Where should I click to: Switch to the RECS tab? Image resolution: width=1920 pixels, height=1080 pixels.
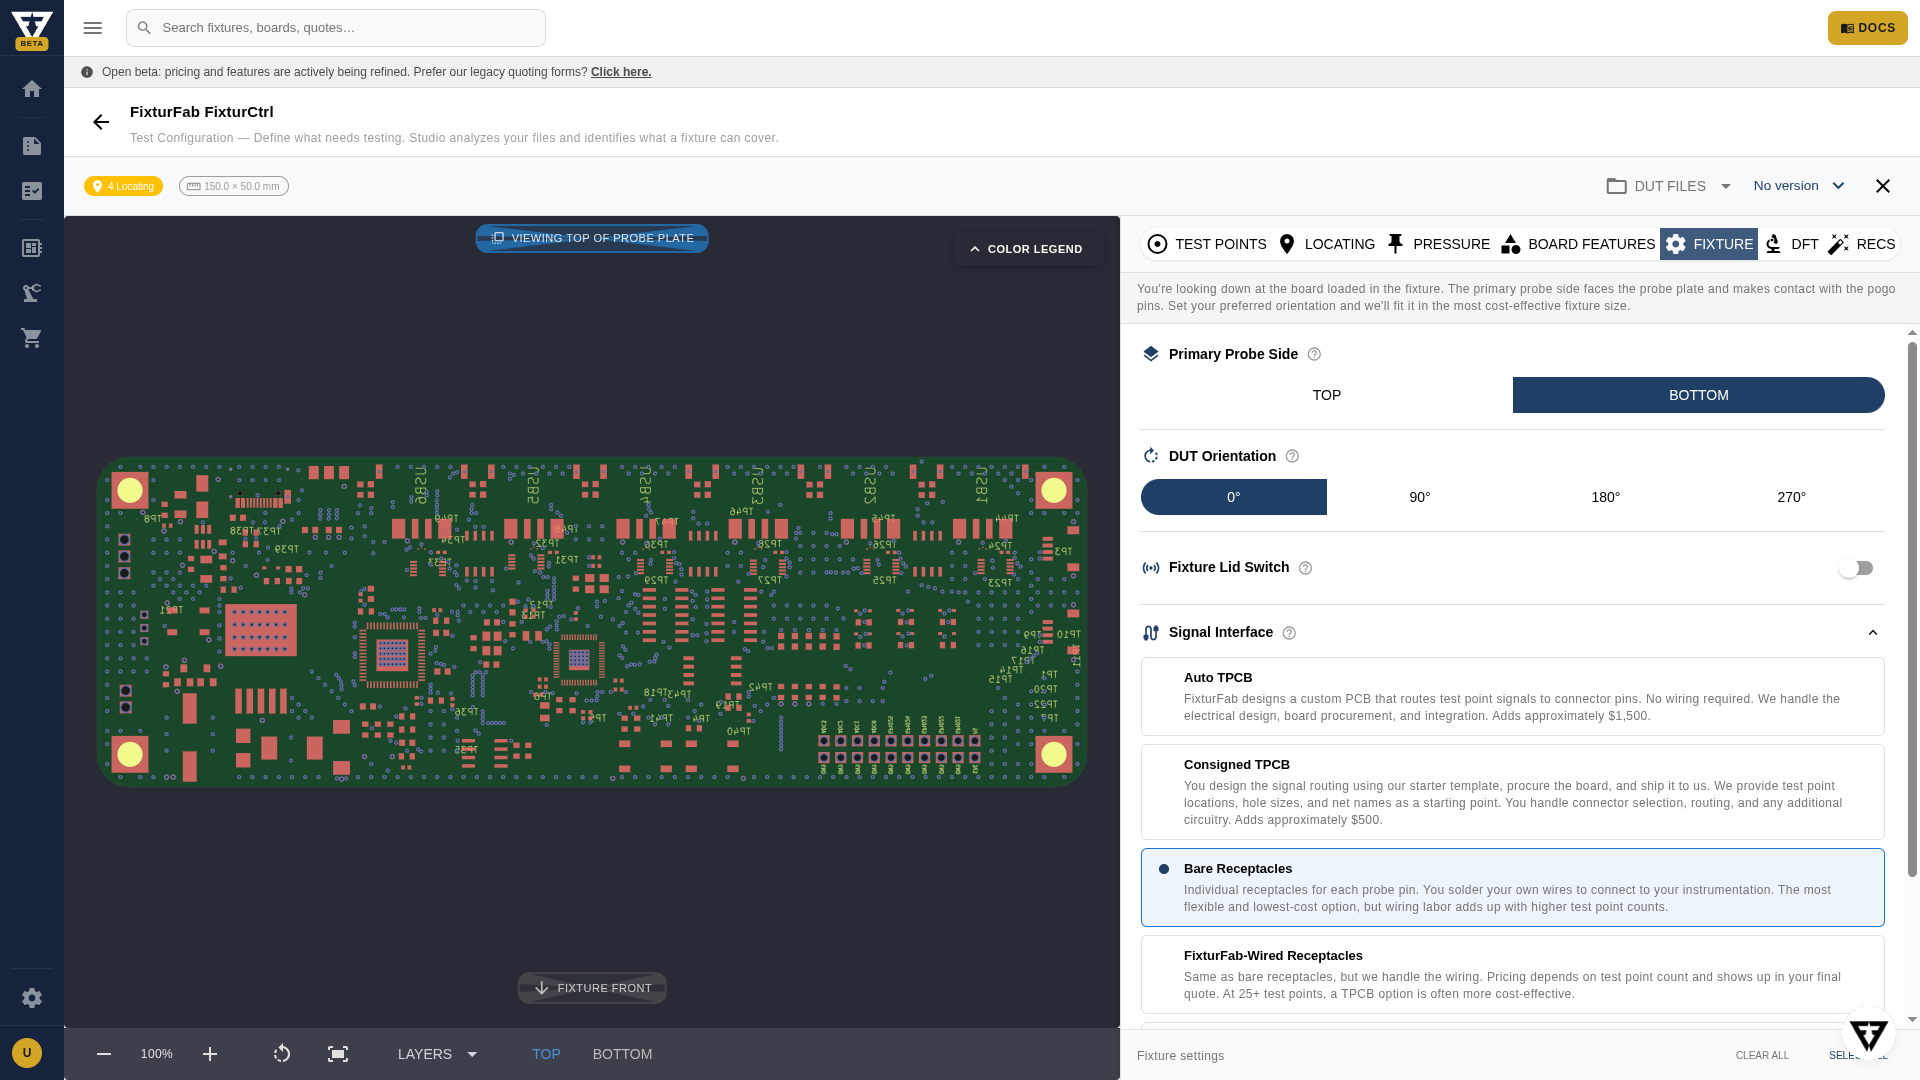[1862, 244]
